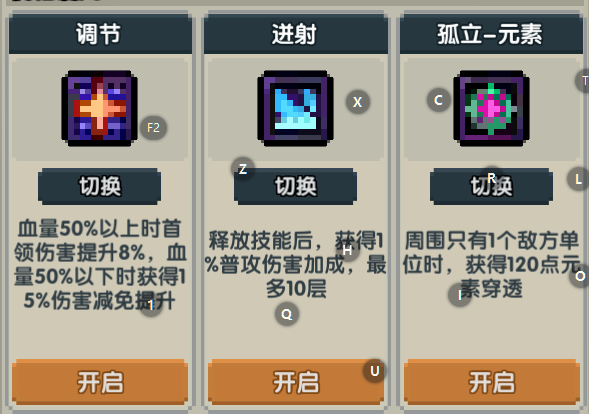This screenshot has height=414, width=589.
Task: Click the L hotkey badge
Action: tap(578, 179)
